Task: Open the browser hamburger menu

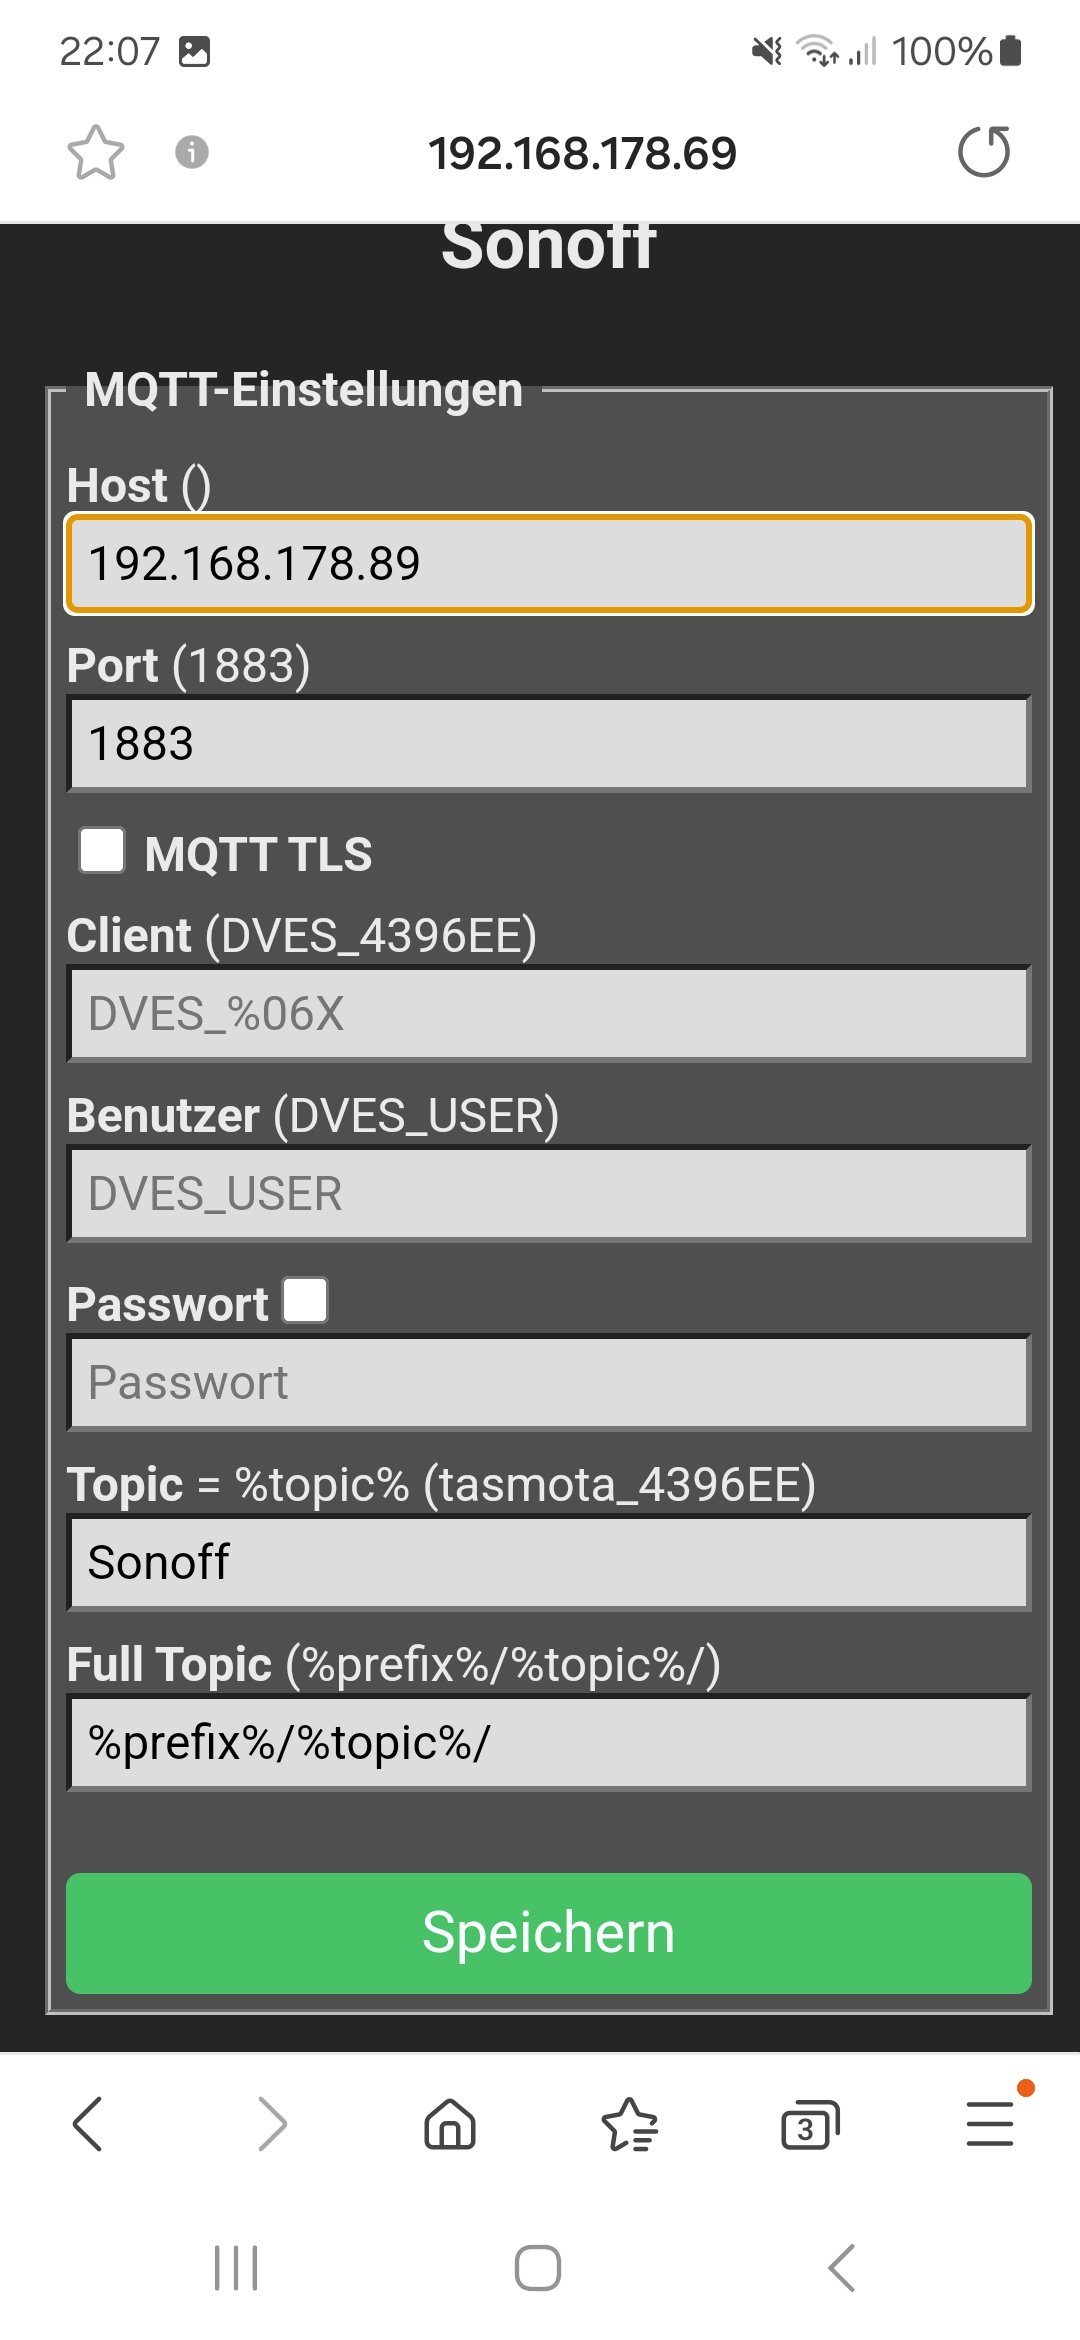Action: [x=990, y=2124]
